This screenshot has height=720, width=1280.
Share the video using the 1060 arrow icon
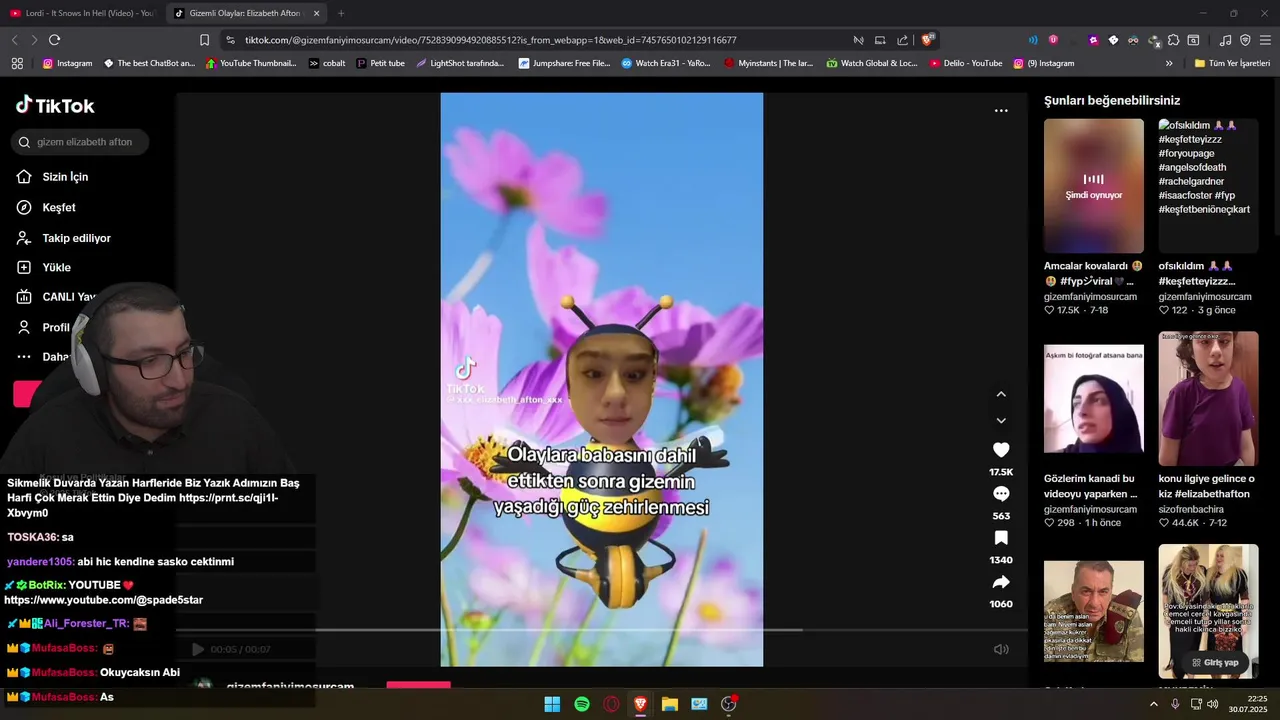tap(1001, 582)
